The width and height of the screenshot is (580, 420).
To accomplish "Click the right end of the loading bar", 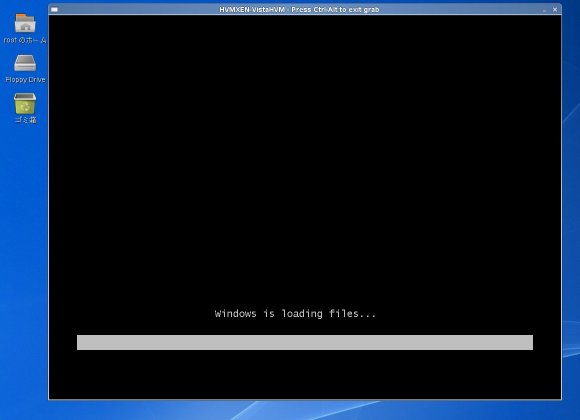I will pyautogui.click(x=530, y=342).
